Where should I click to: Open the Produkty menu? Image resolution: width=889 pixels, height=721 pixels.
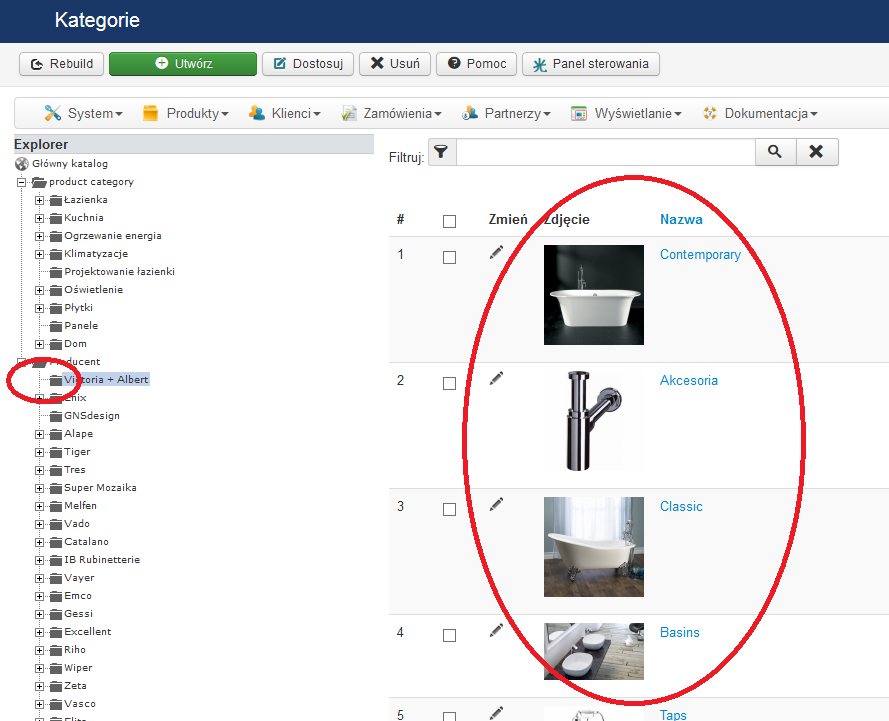pyautogui.click(x=185, y=113)
